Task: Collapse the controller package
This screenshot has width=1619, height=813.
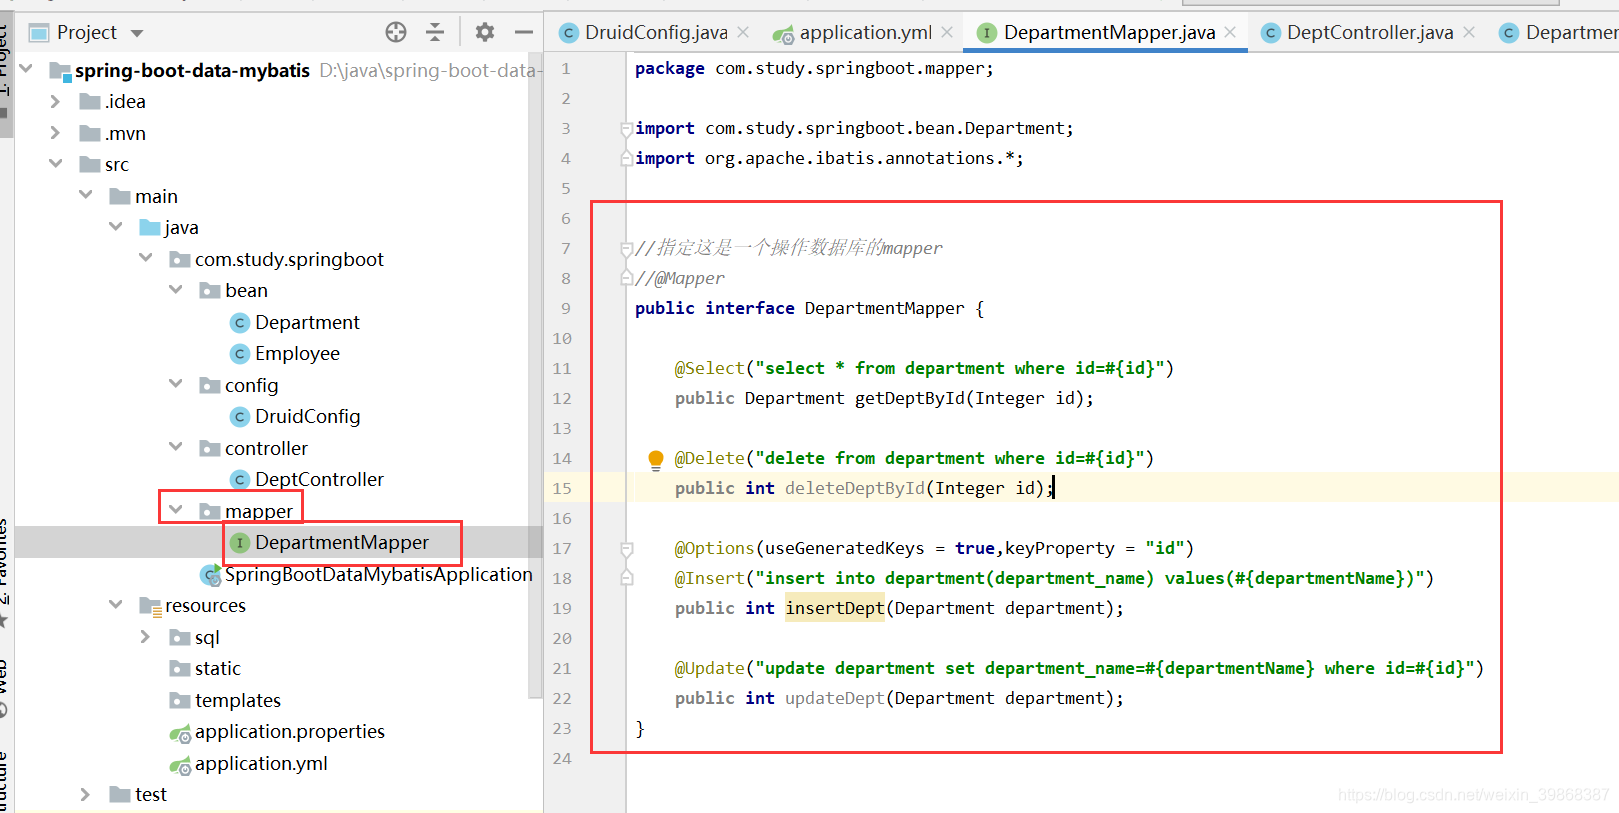Action: point(176,447)
